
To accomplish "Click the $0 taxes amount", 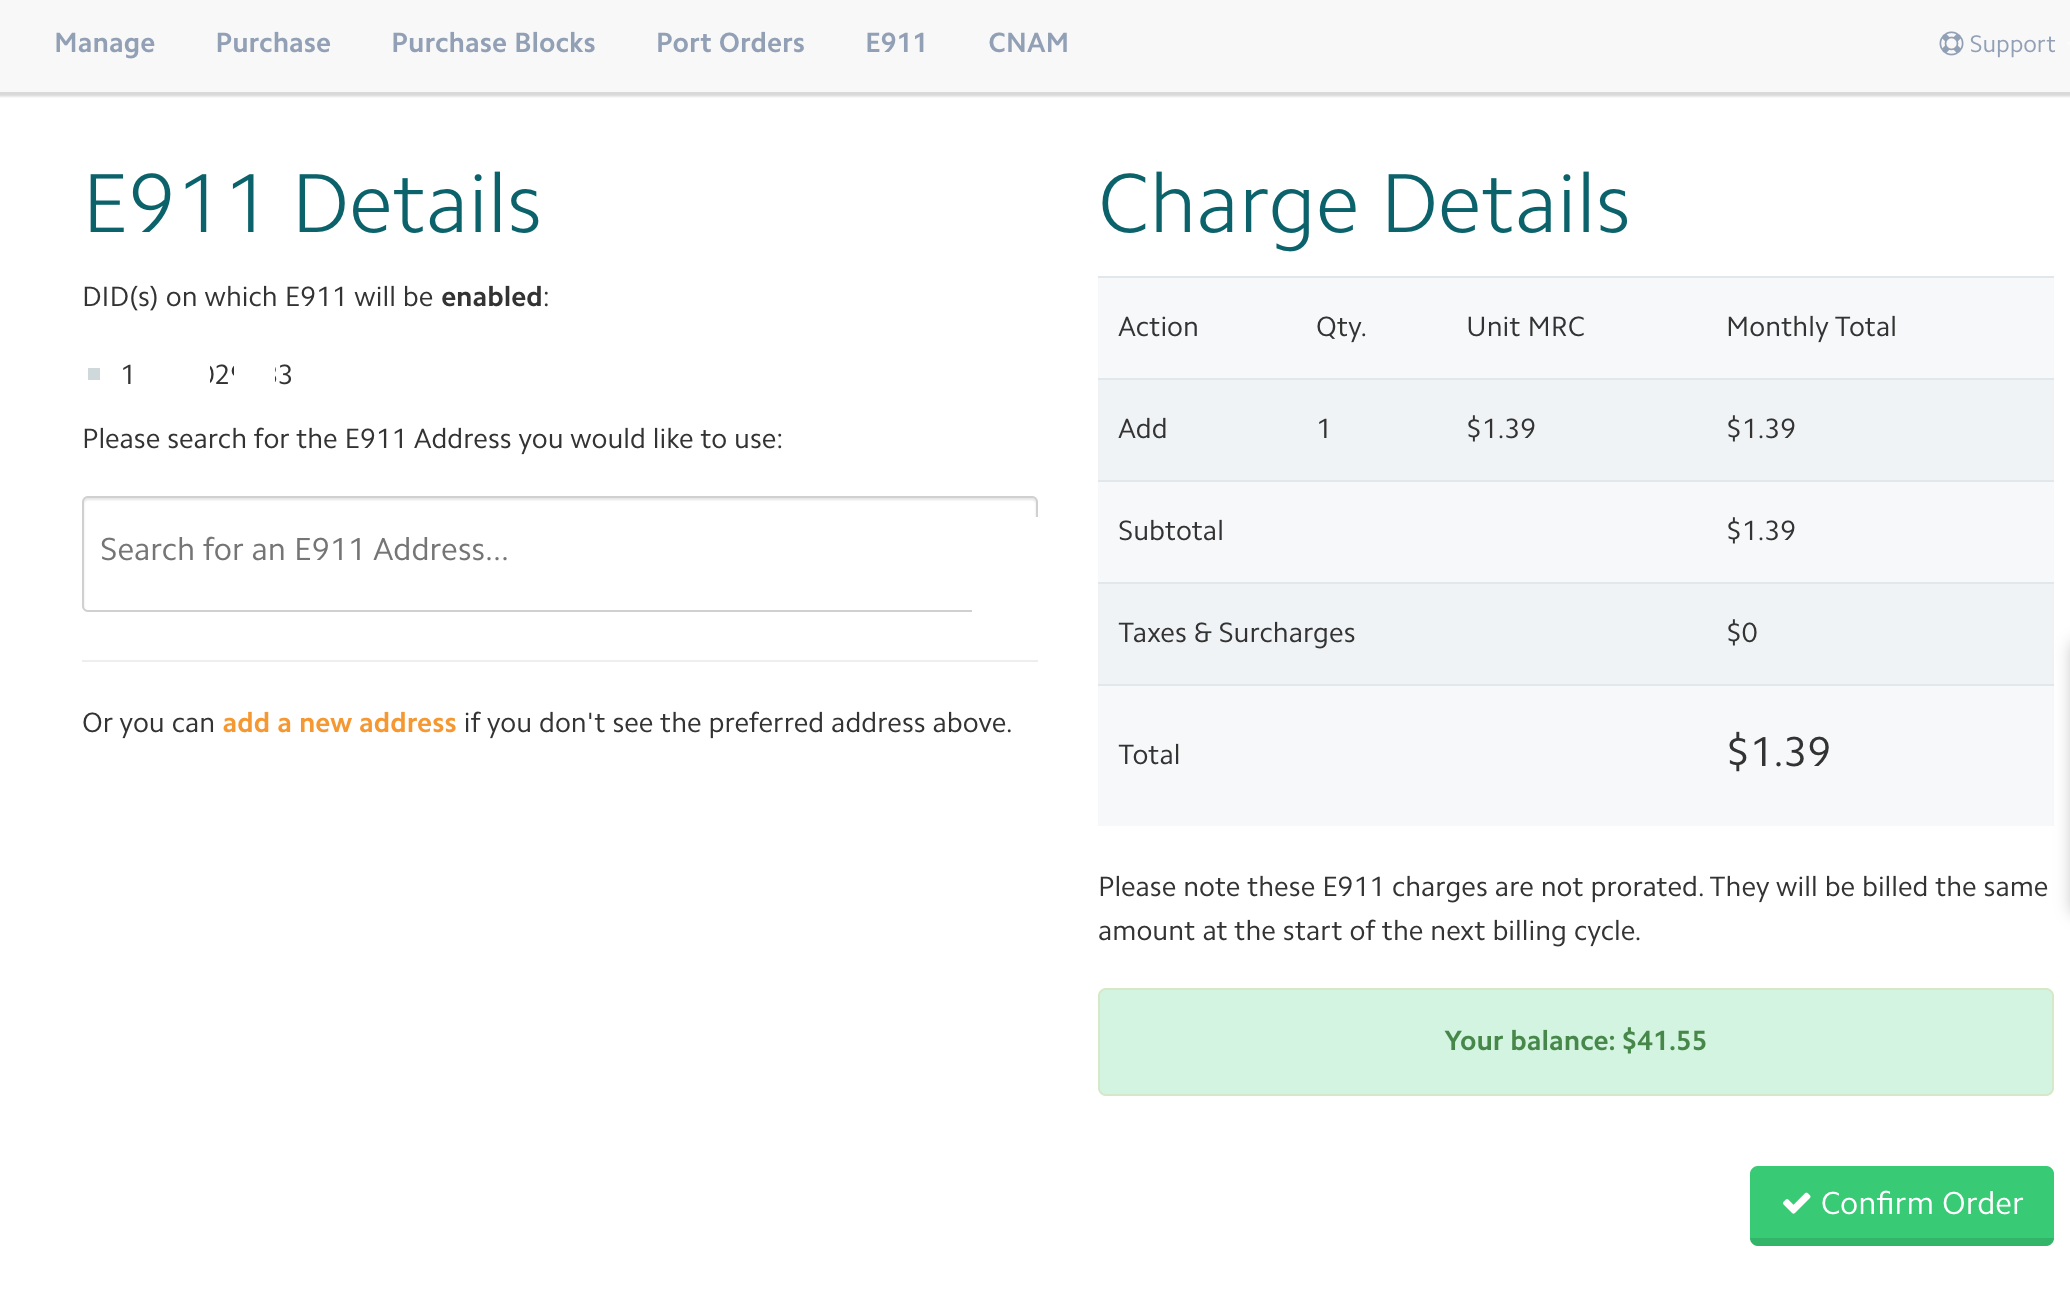I will [1742, 633].
